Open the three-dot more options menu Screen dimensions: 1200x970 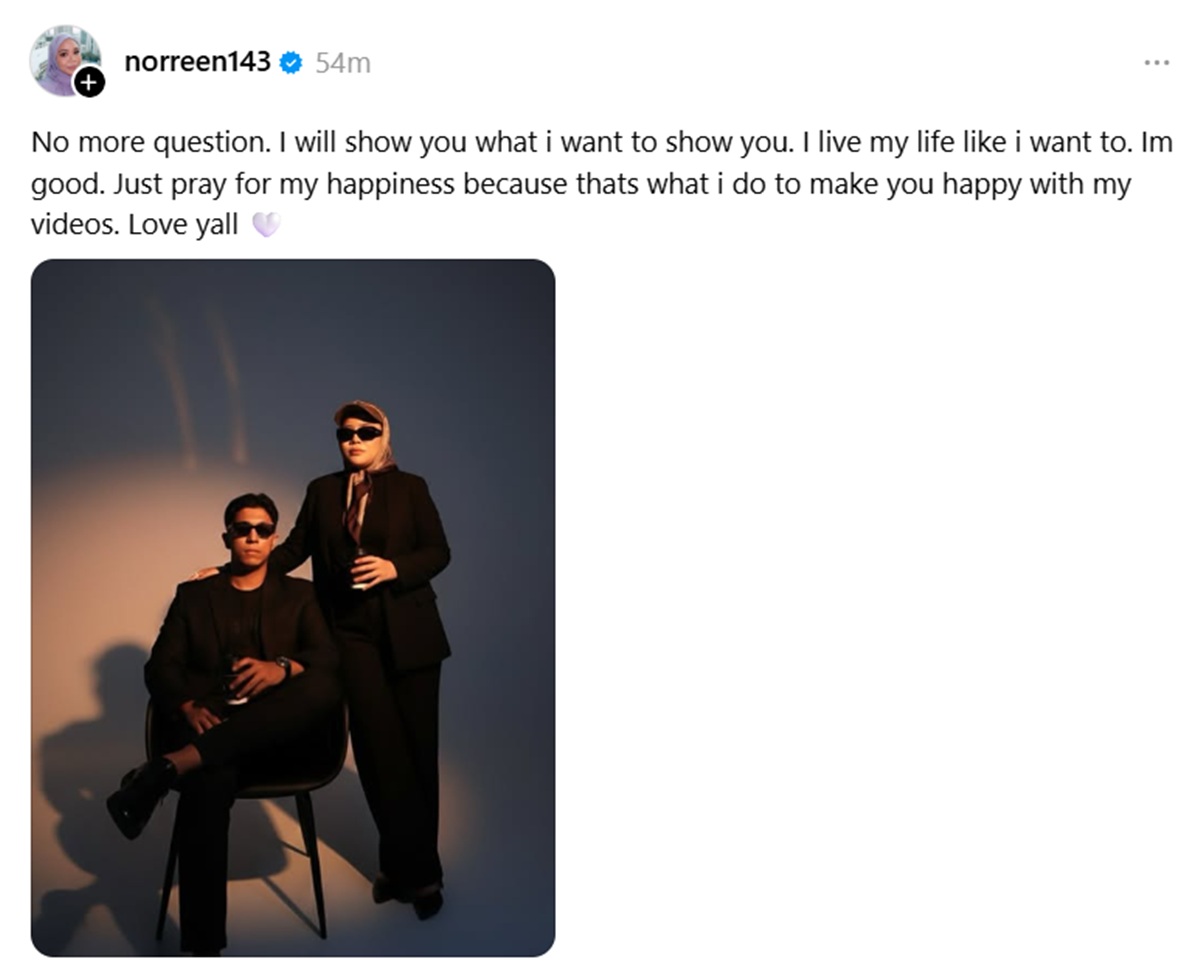coord(1156,62)
